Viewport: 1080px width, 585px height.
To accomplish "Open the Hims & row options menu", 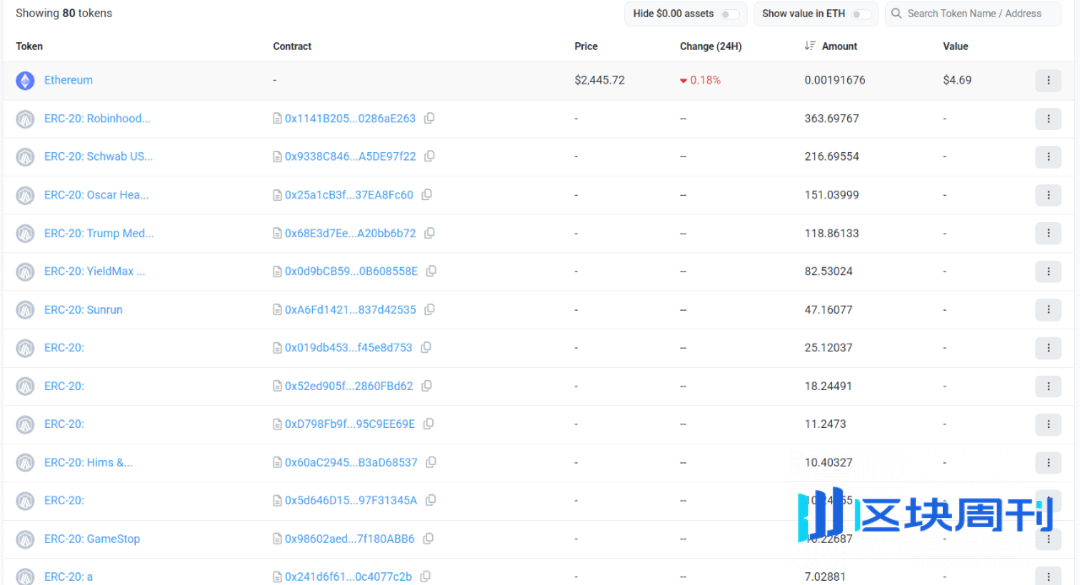I will click(x=1048, y=462).
